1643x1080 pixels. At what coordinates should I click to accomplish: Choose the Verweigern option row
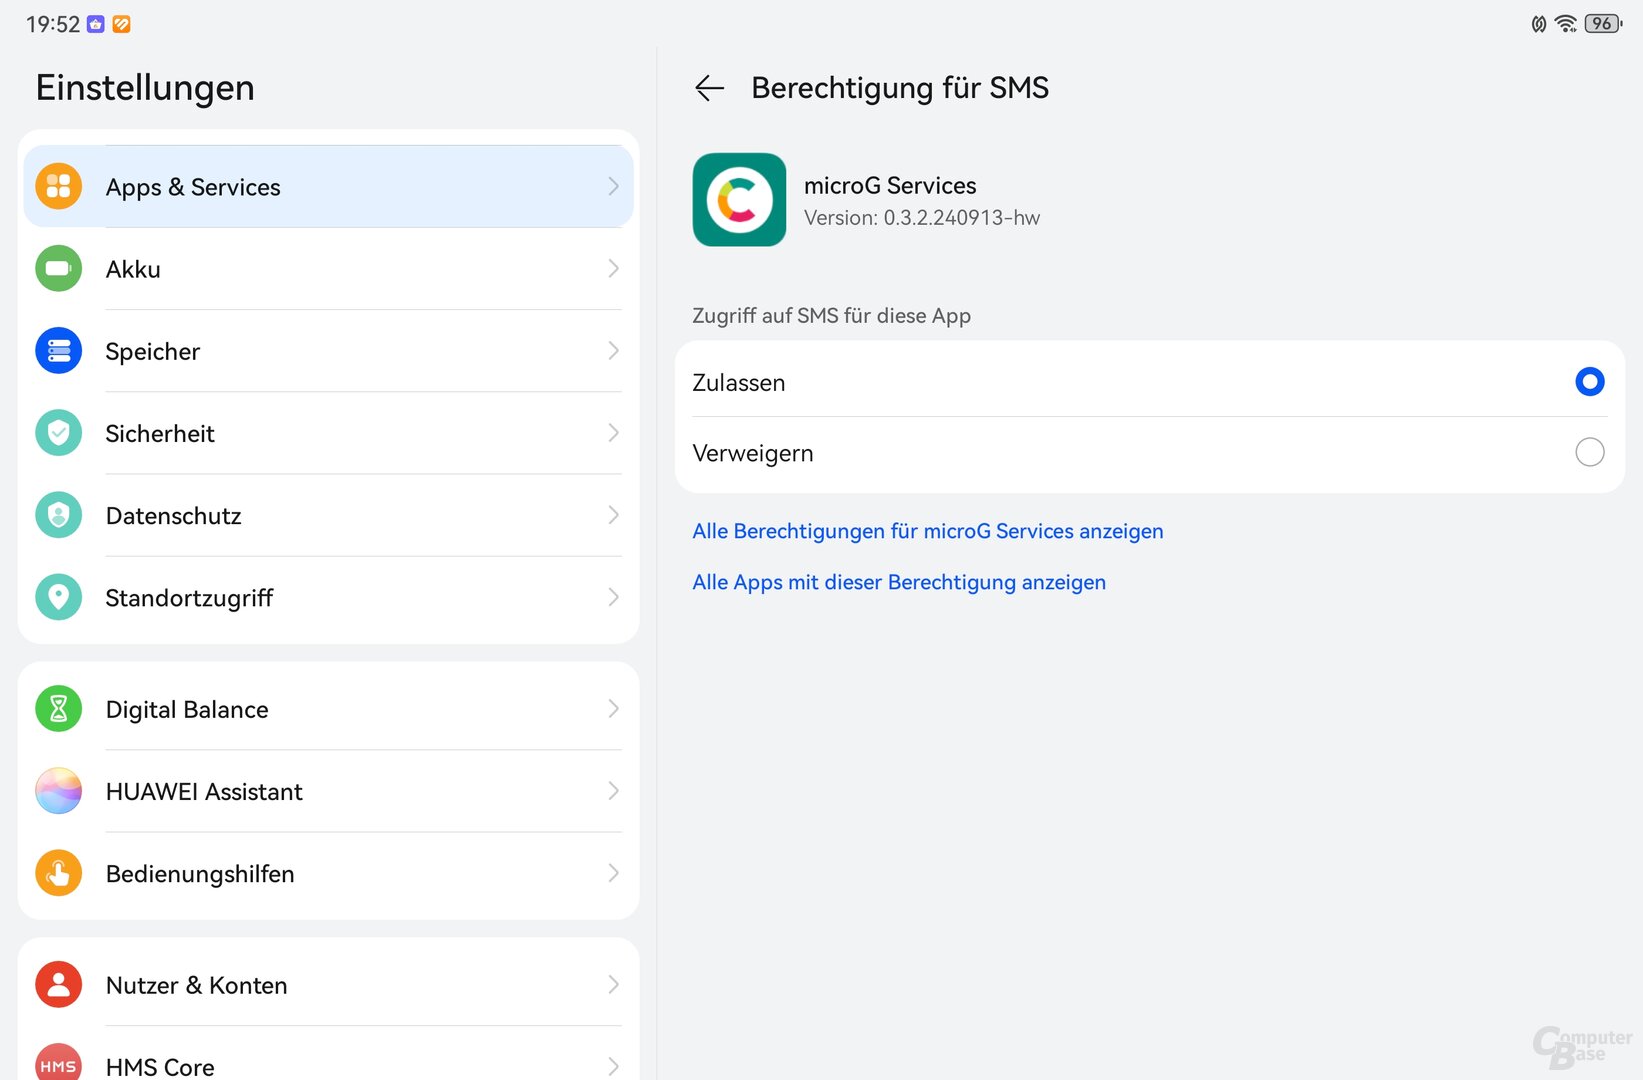[1150, 454]
